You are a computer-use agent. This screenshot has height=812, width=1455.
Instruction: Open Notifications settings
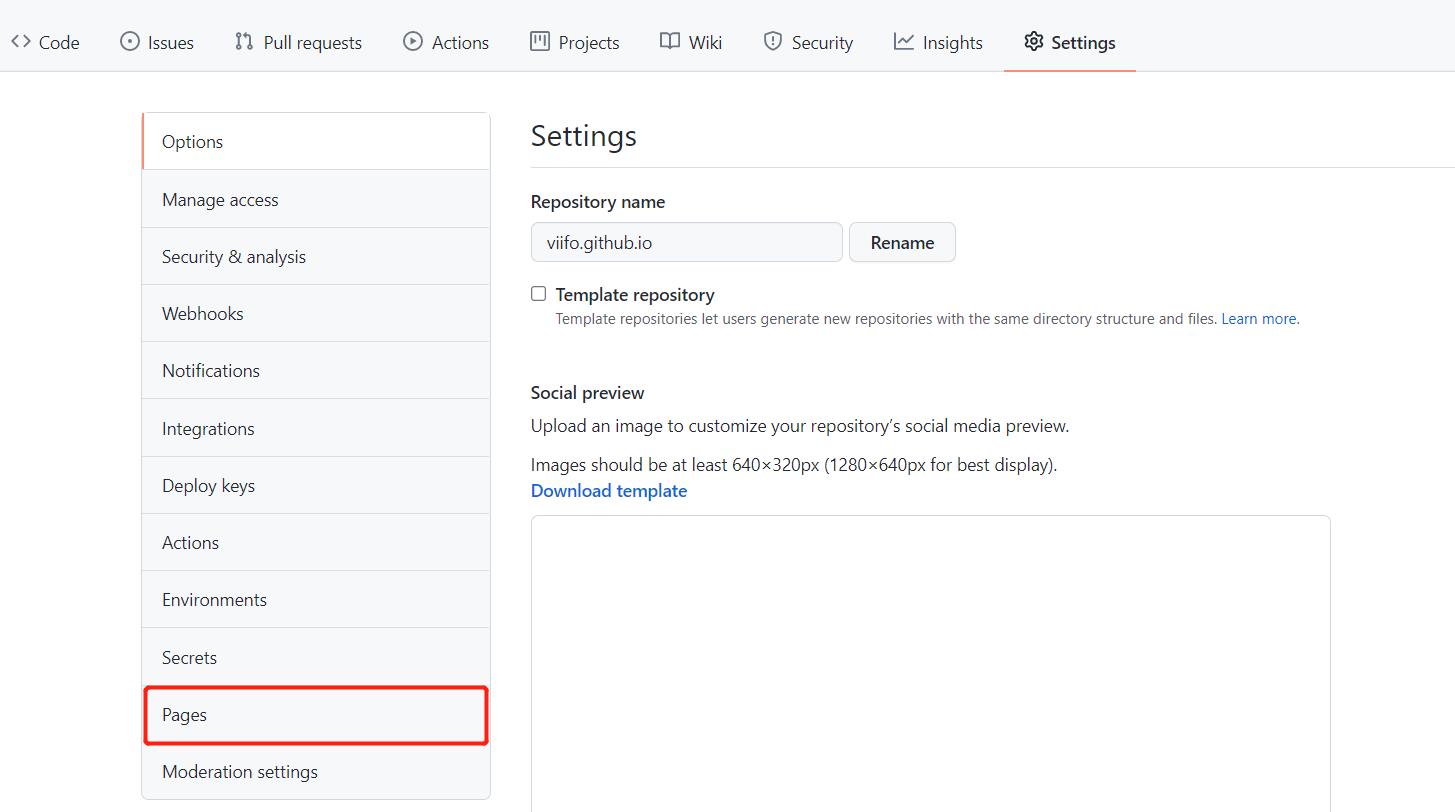[316, 370]
